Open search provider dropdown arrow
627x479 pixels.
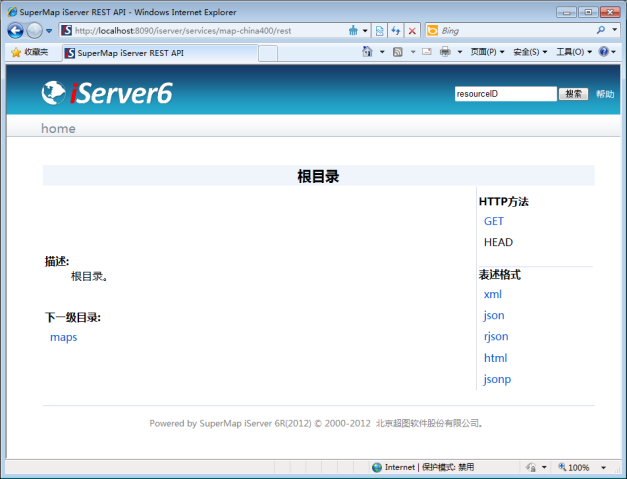click(x=615, y=30)
